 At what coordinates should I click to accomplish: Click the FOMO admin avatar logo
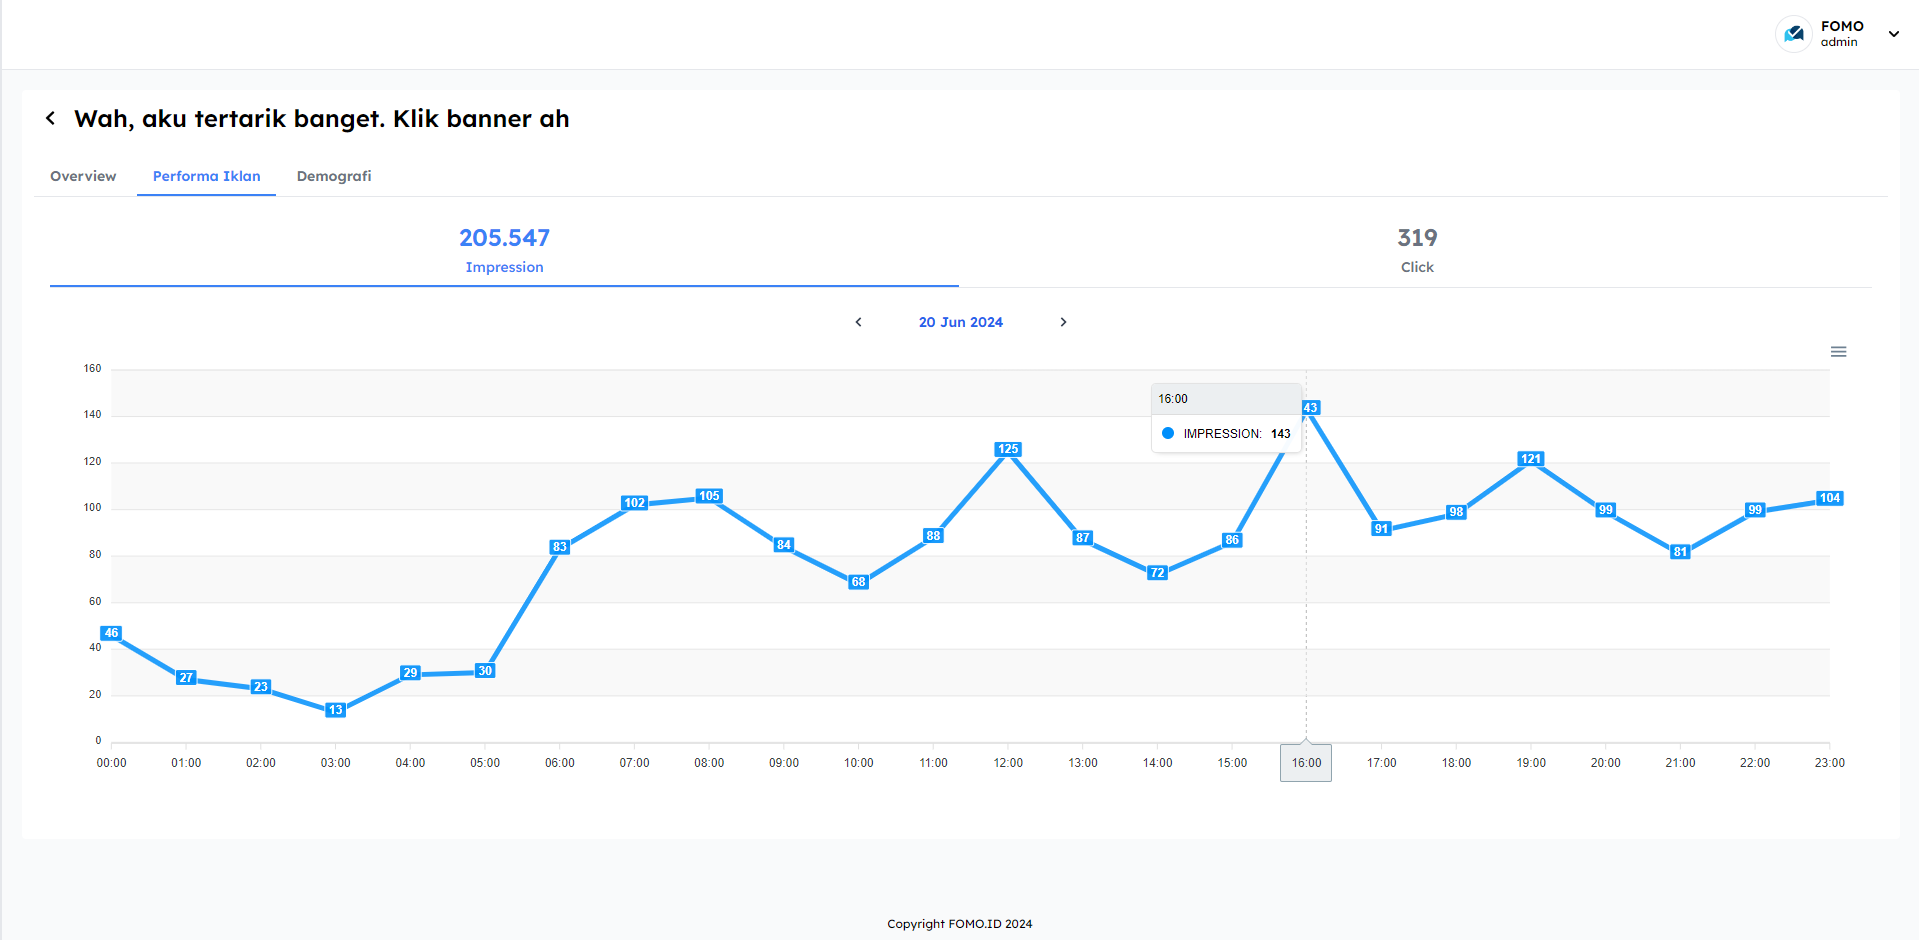click(x=1794, y=34)
